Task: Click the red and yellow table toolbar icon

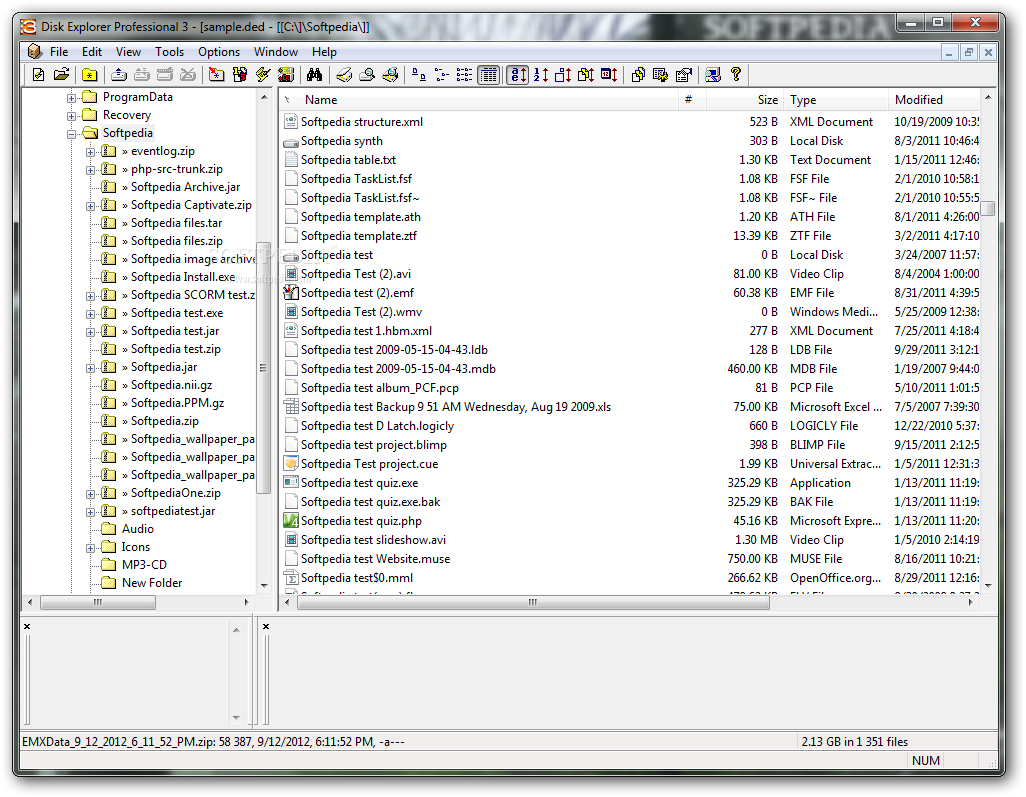Action: [286, 75]
